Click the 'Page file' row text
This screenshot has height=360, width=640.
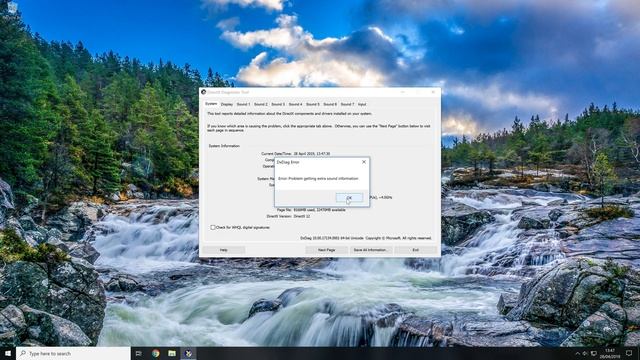pyautogui.click(x=311, y=210)
